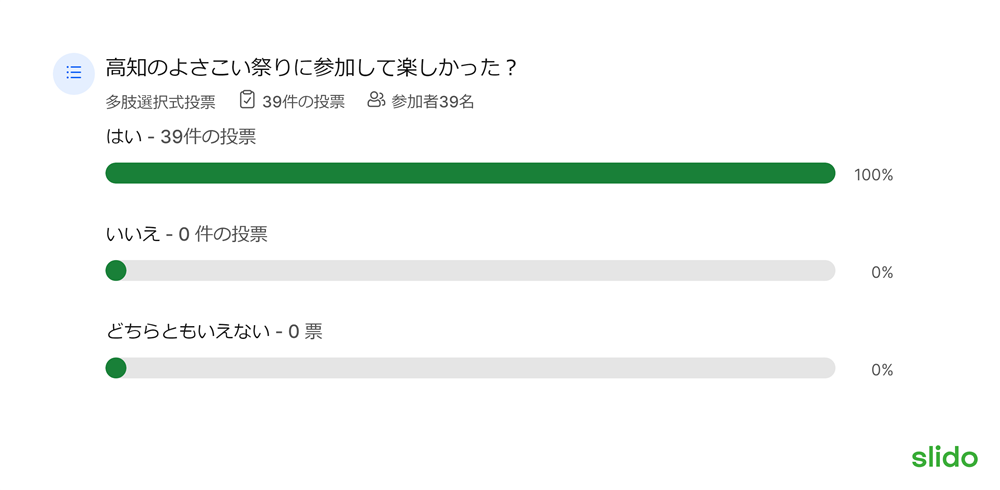Click the 多肢選択式投票 label
The height and width of the screenshot is (490, 1000).
coord(160,102)
